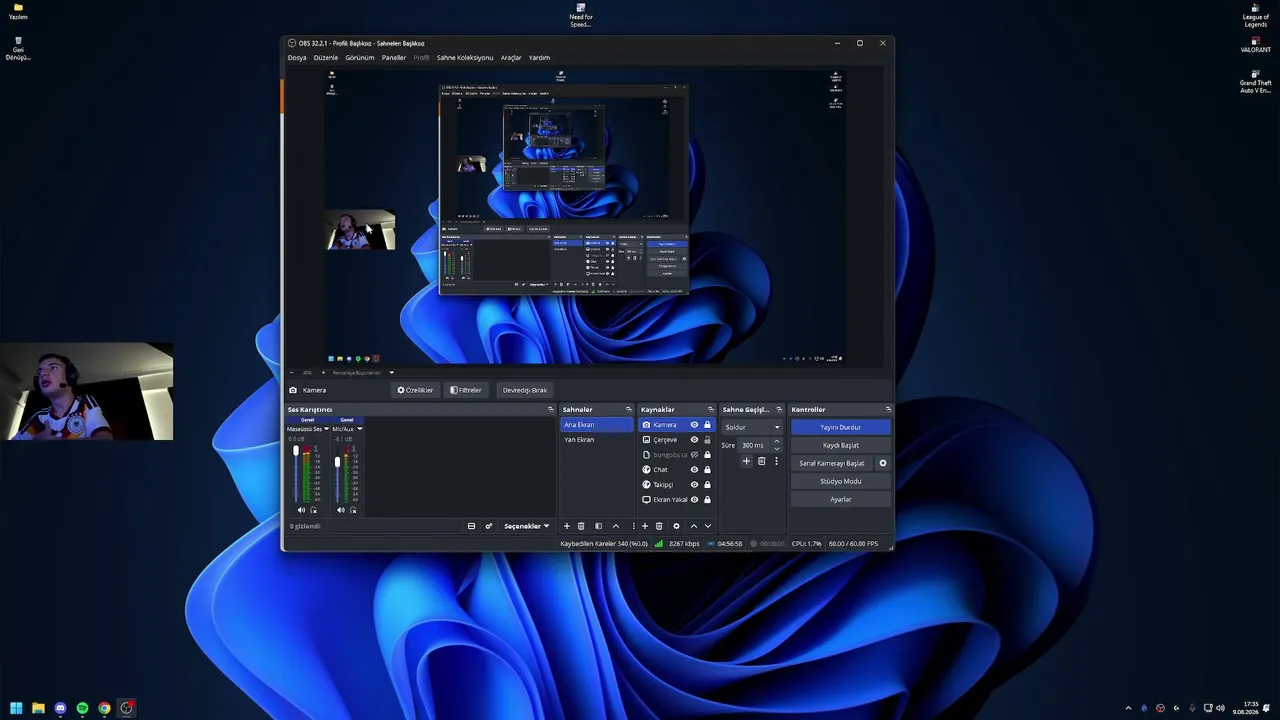Toggle visibility of the Kamera source
This screenshot has width=1280, height=720.
coord(694,425)
